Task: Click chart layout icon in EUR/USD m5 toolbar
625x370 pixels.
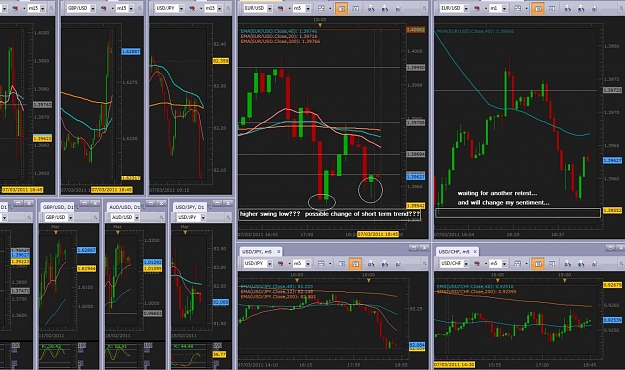Action: tap(321, 8)
